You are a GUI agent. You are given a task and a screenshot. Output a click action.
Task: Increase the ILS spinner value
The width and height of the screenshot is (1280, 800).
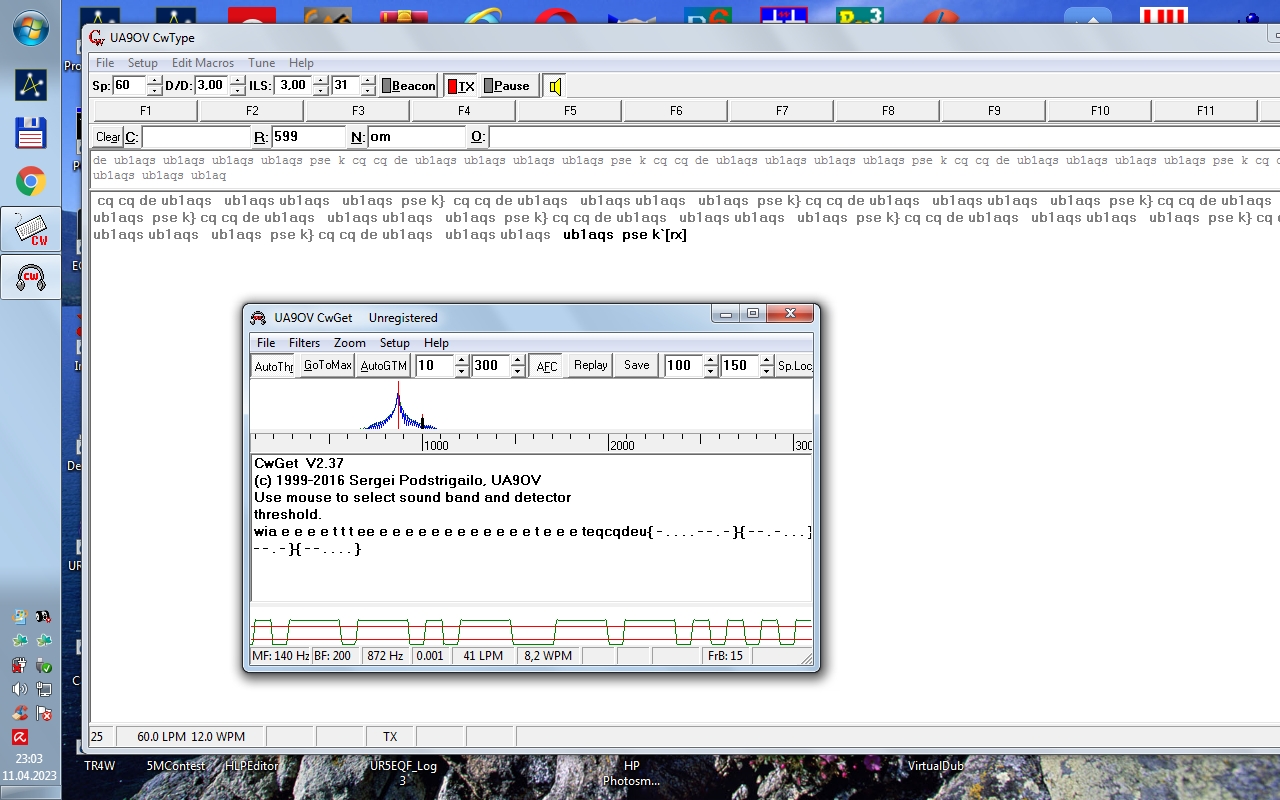point(320,80)
